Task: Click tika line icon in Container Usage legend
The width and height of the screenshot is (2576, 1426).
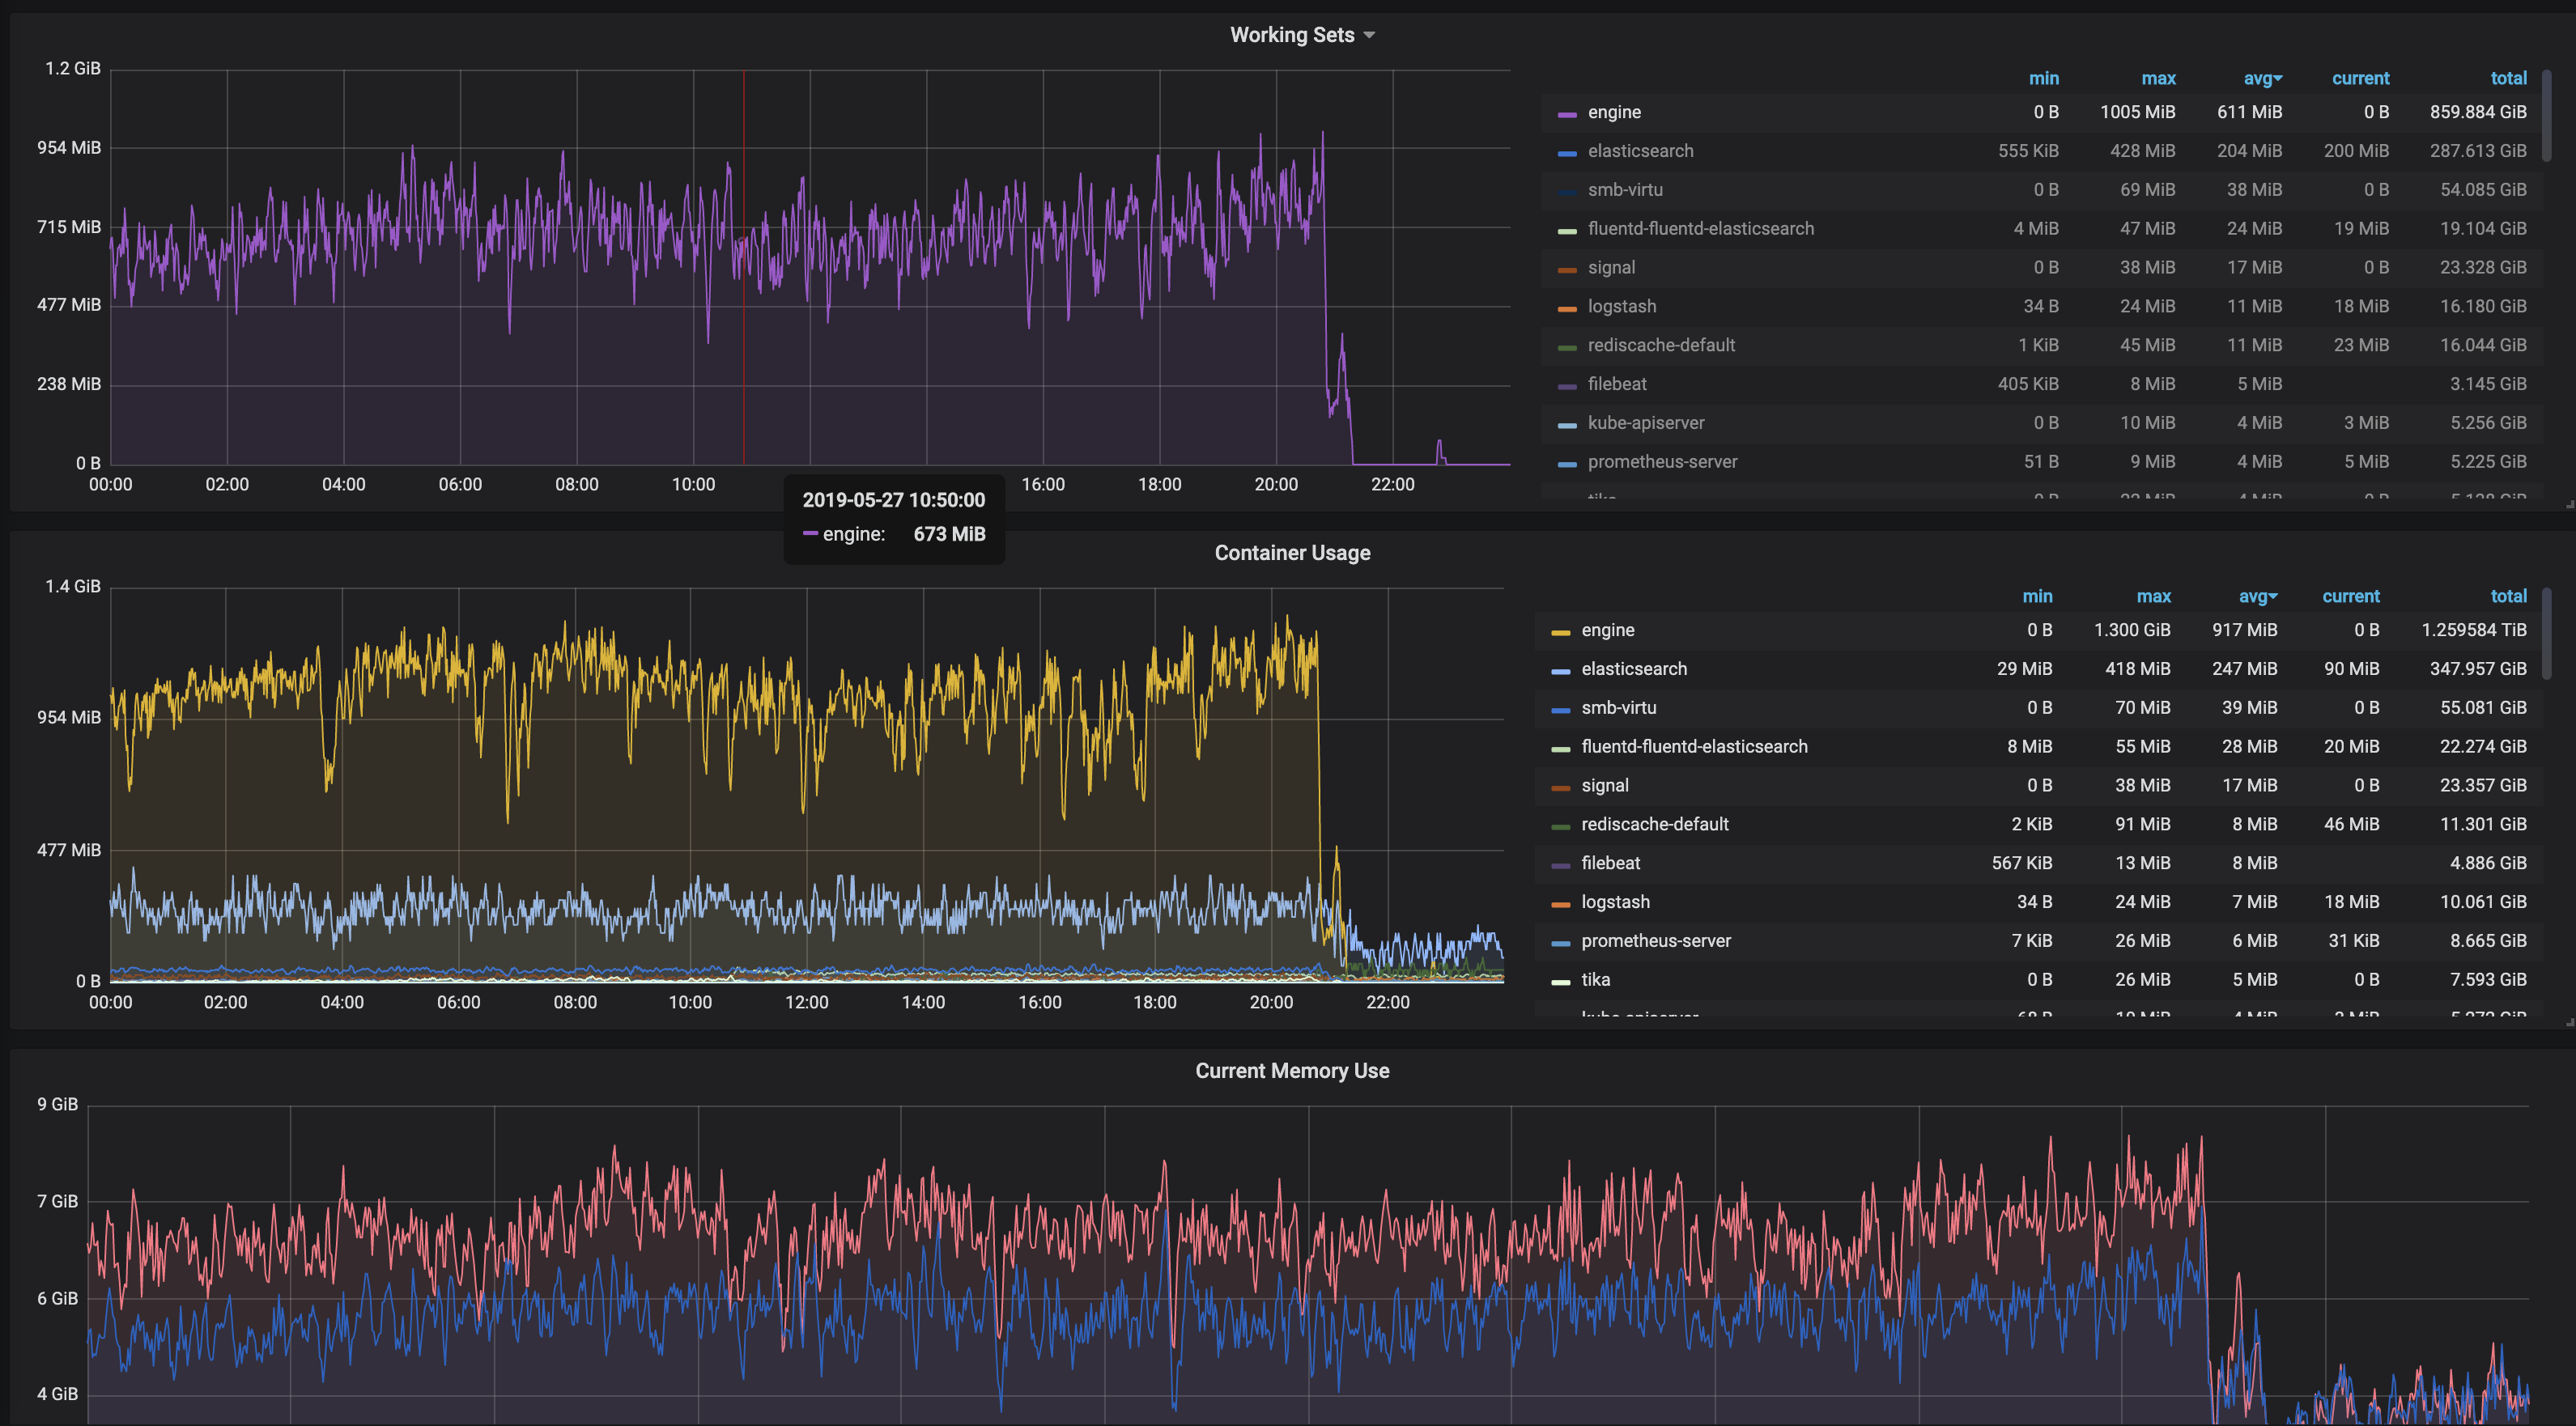Action: tap(1560, 982)
